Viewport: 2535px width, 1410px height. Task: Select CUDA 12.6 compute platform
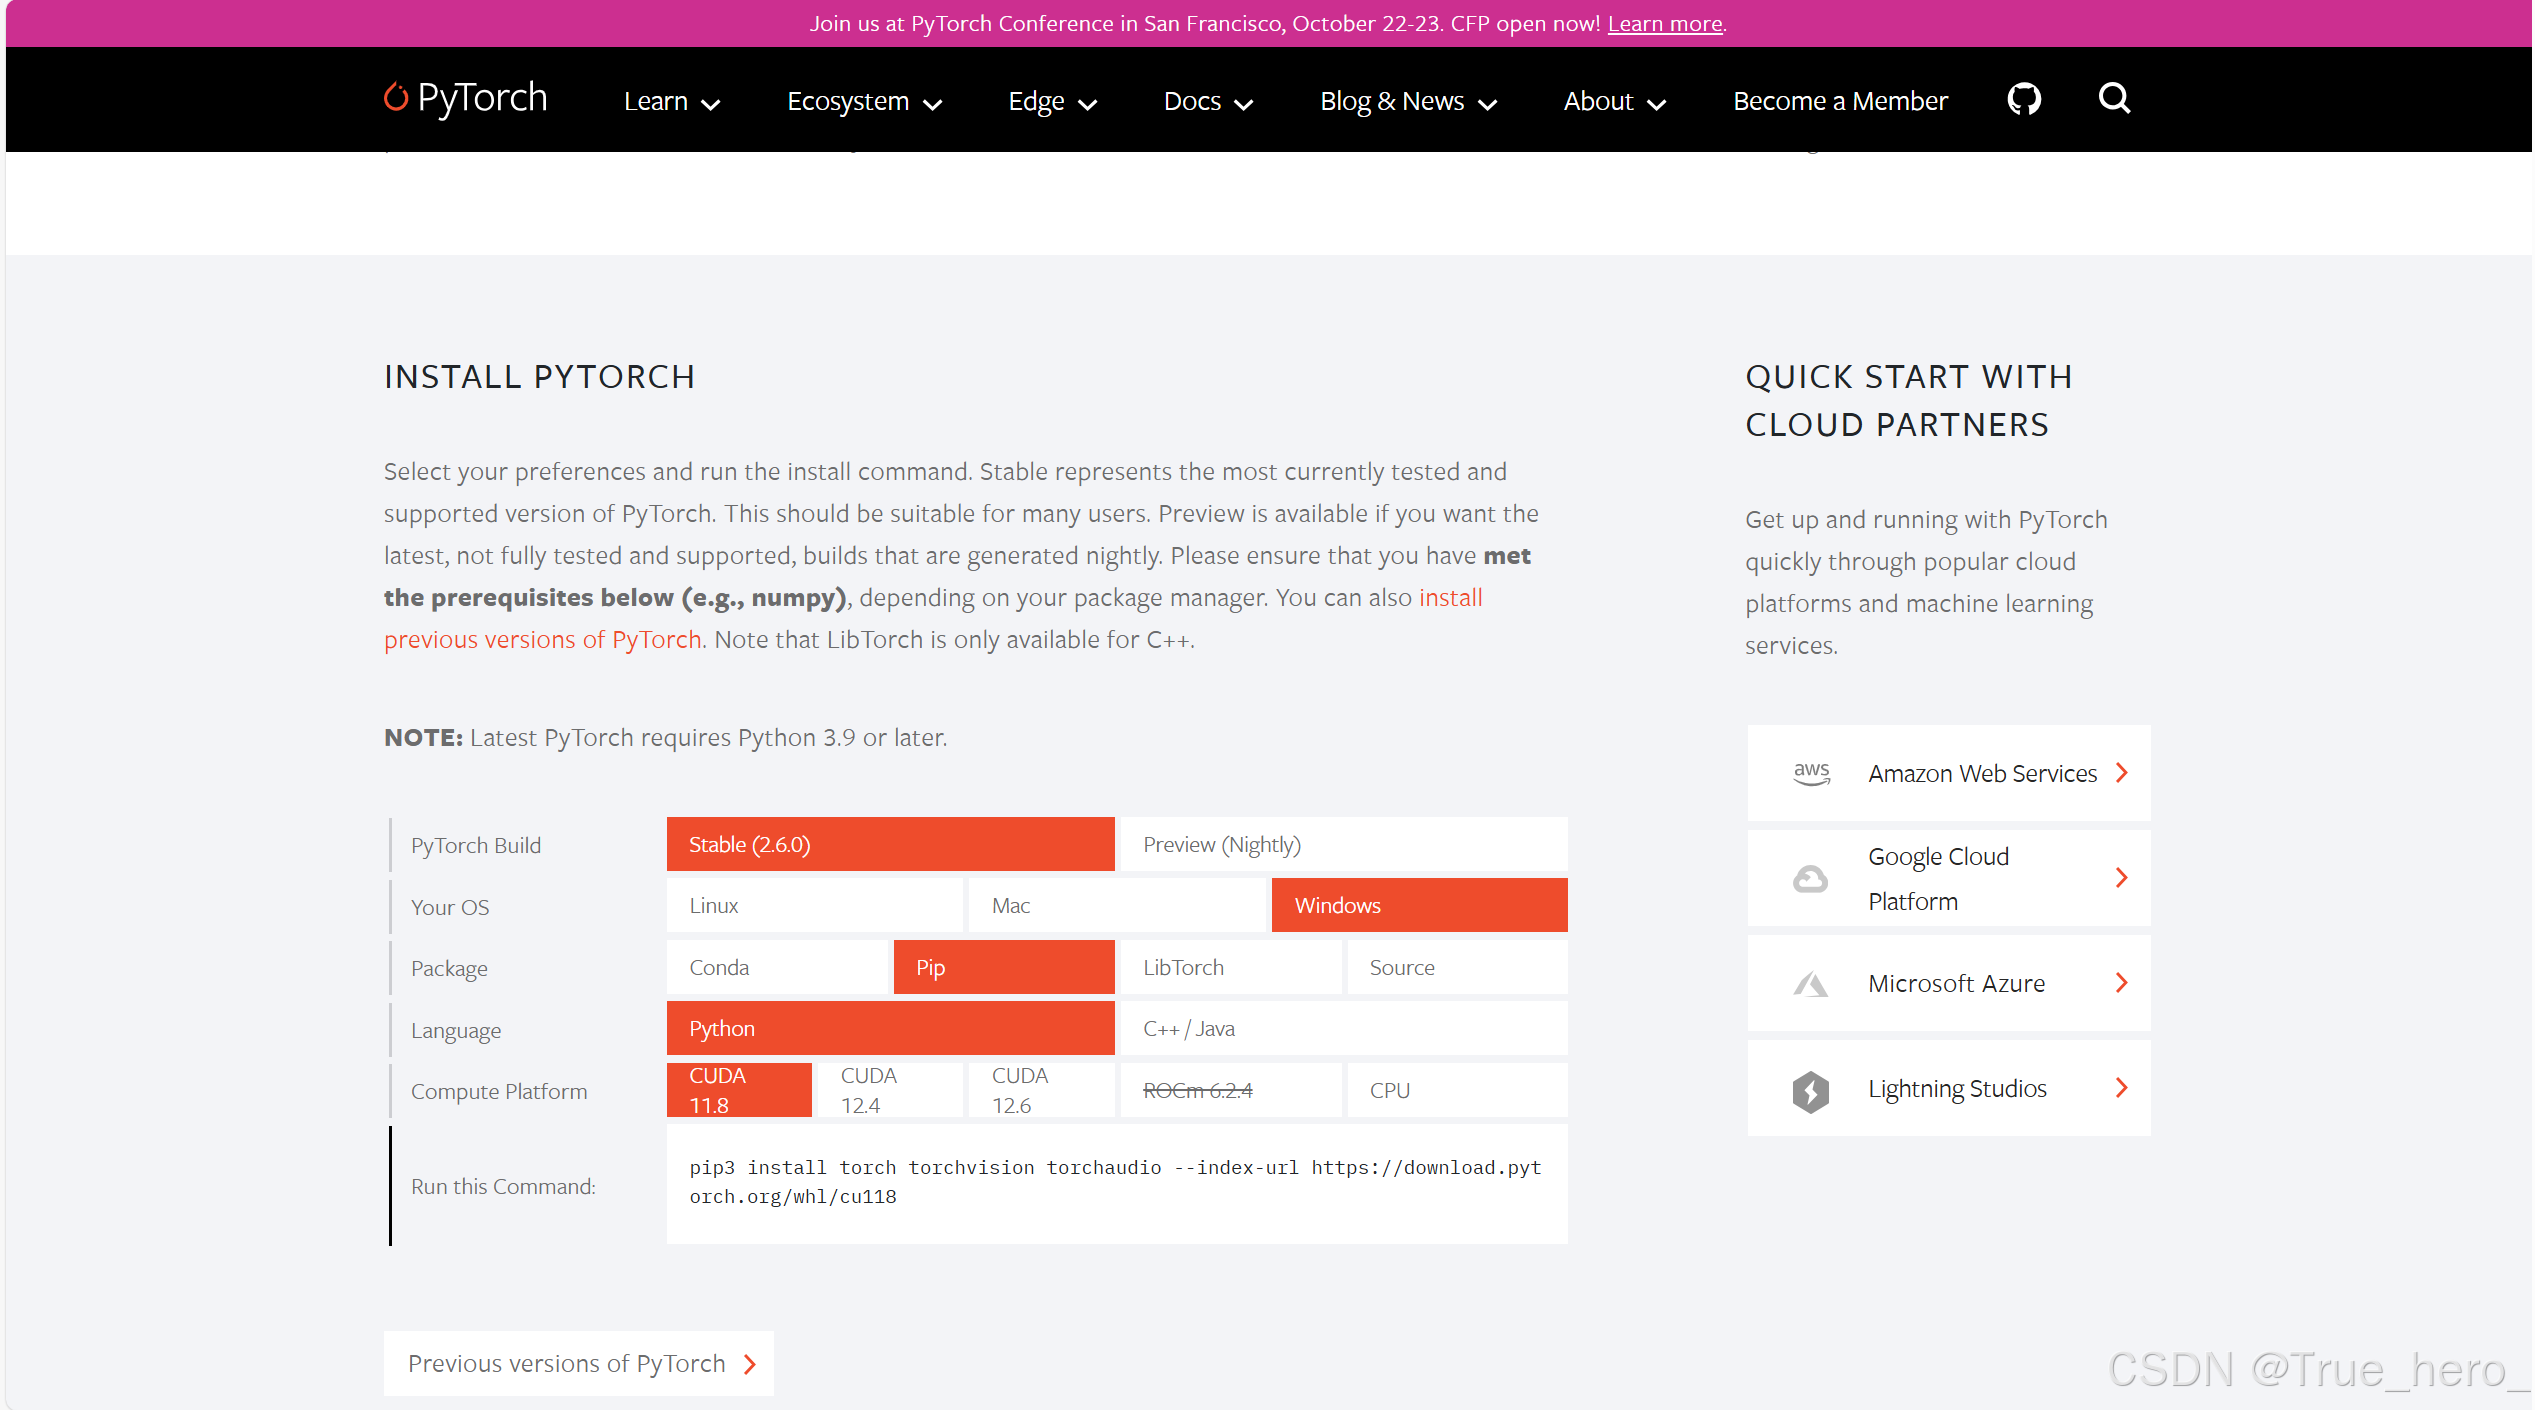(1040, 1090)
